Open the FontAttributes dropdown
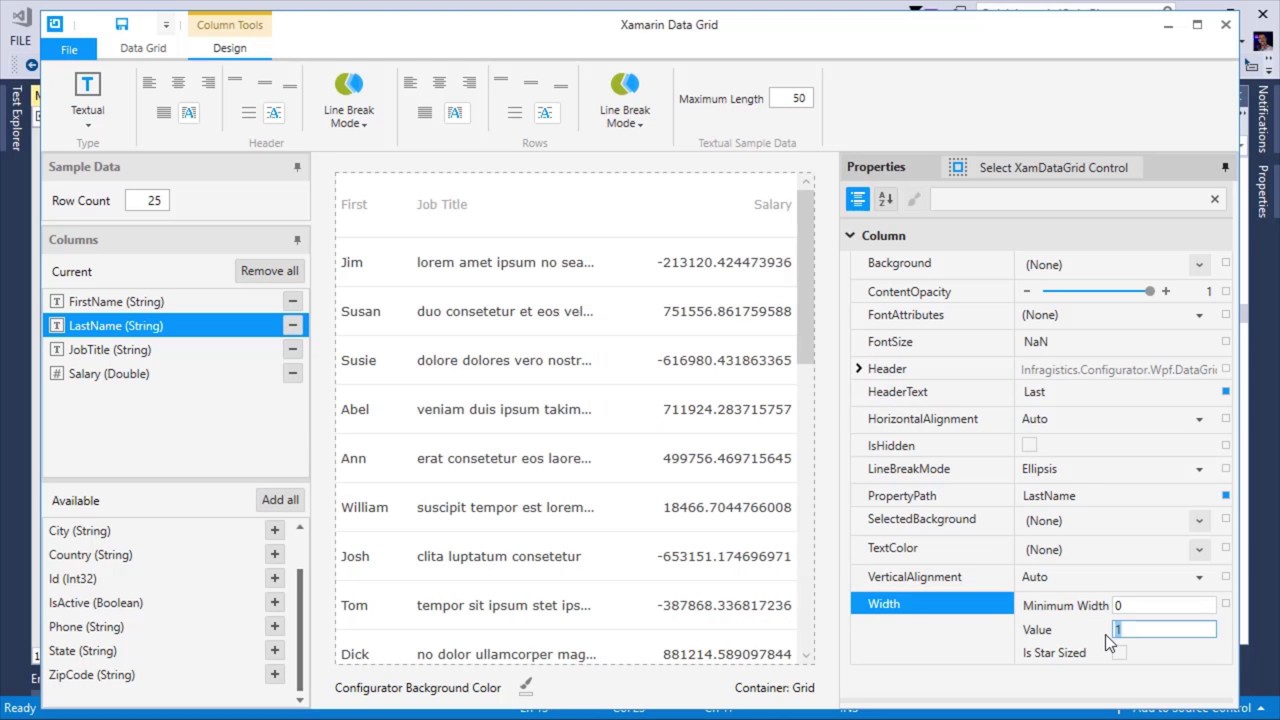This screenshot has width=1280, height=720. pyautogui.click(x=1199, y=315)
